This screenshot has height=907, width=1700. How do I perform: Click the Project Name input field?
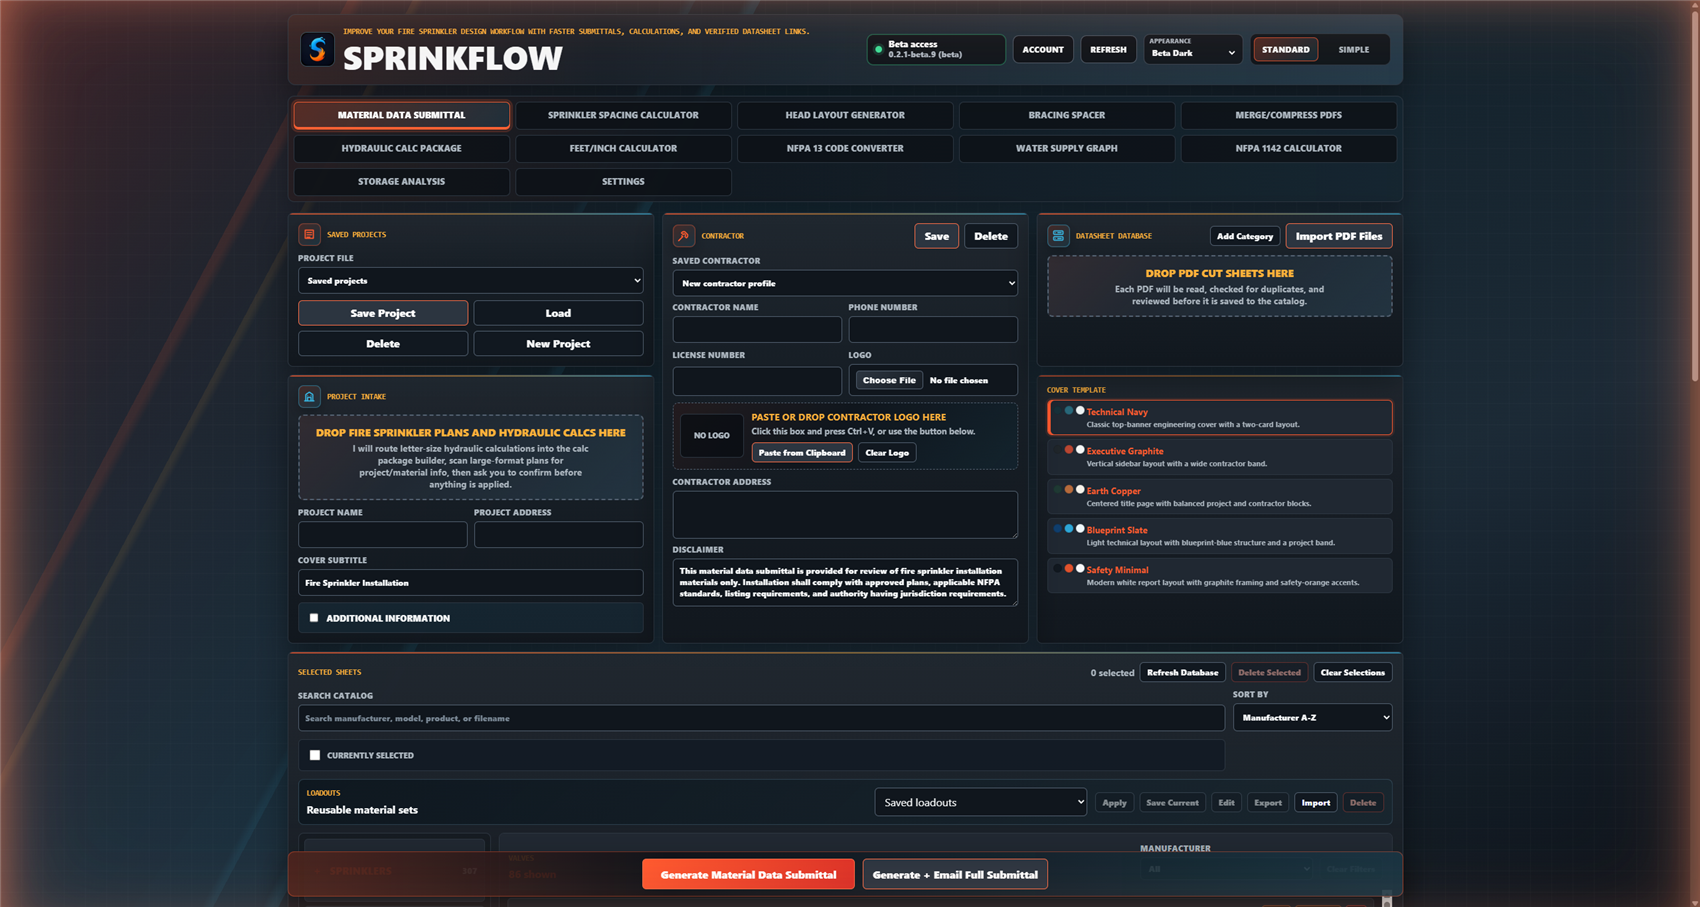coord(383,535)
